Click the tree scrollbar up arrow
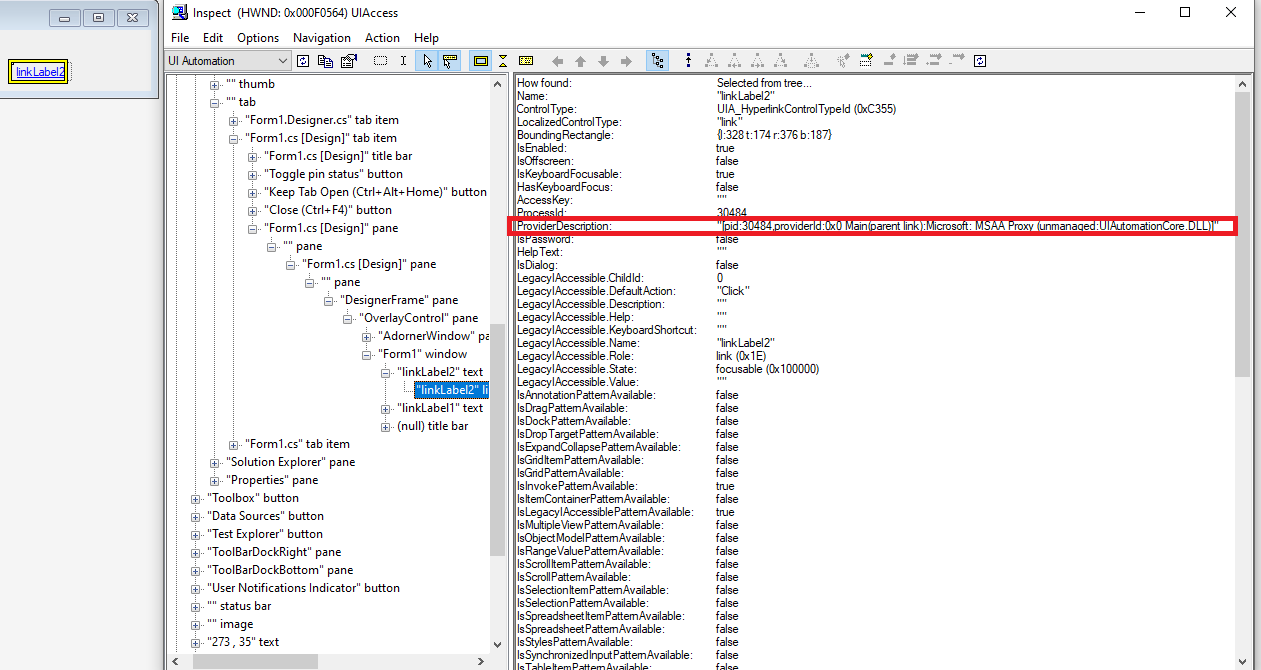The image size is (1261, 670). [x=498, y=84]
